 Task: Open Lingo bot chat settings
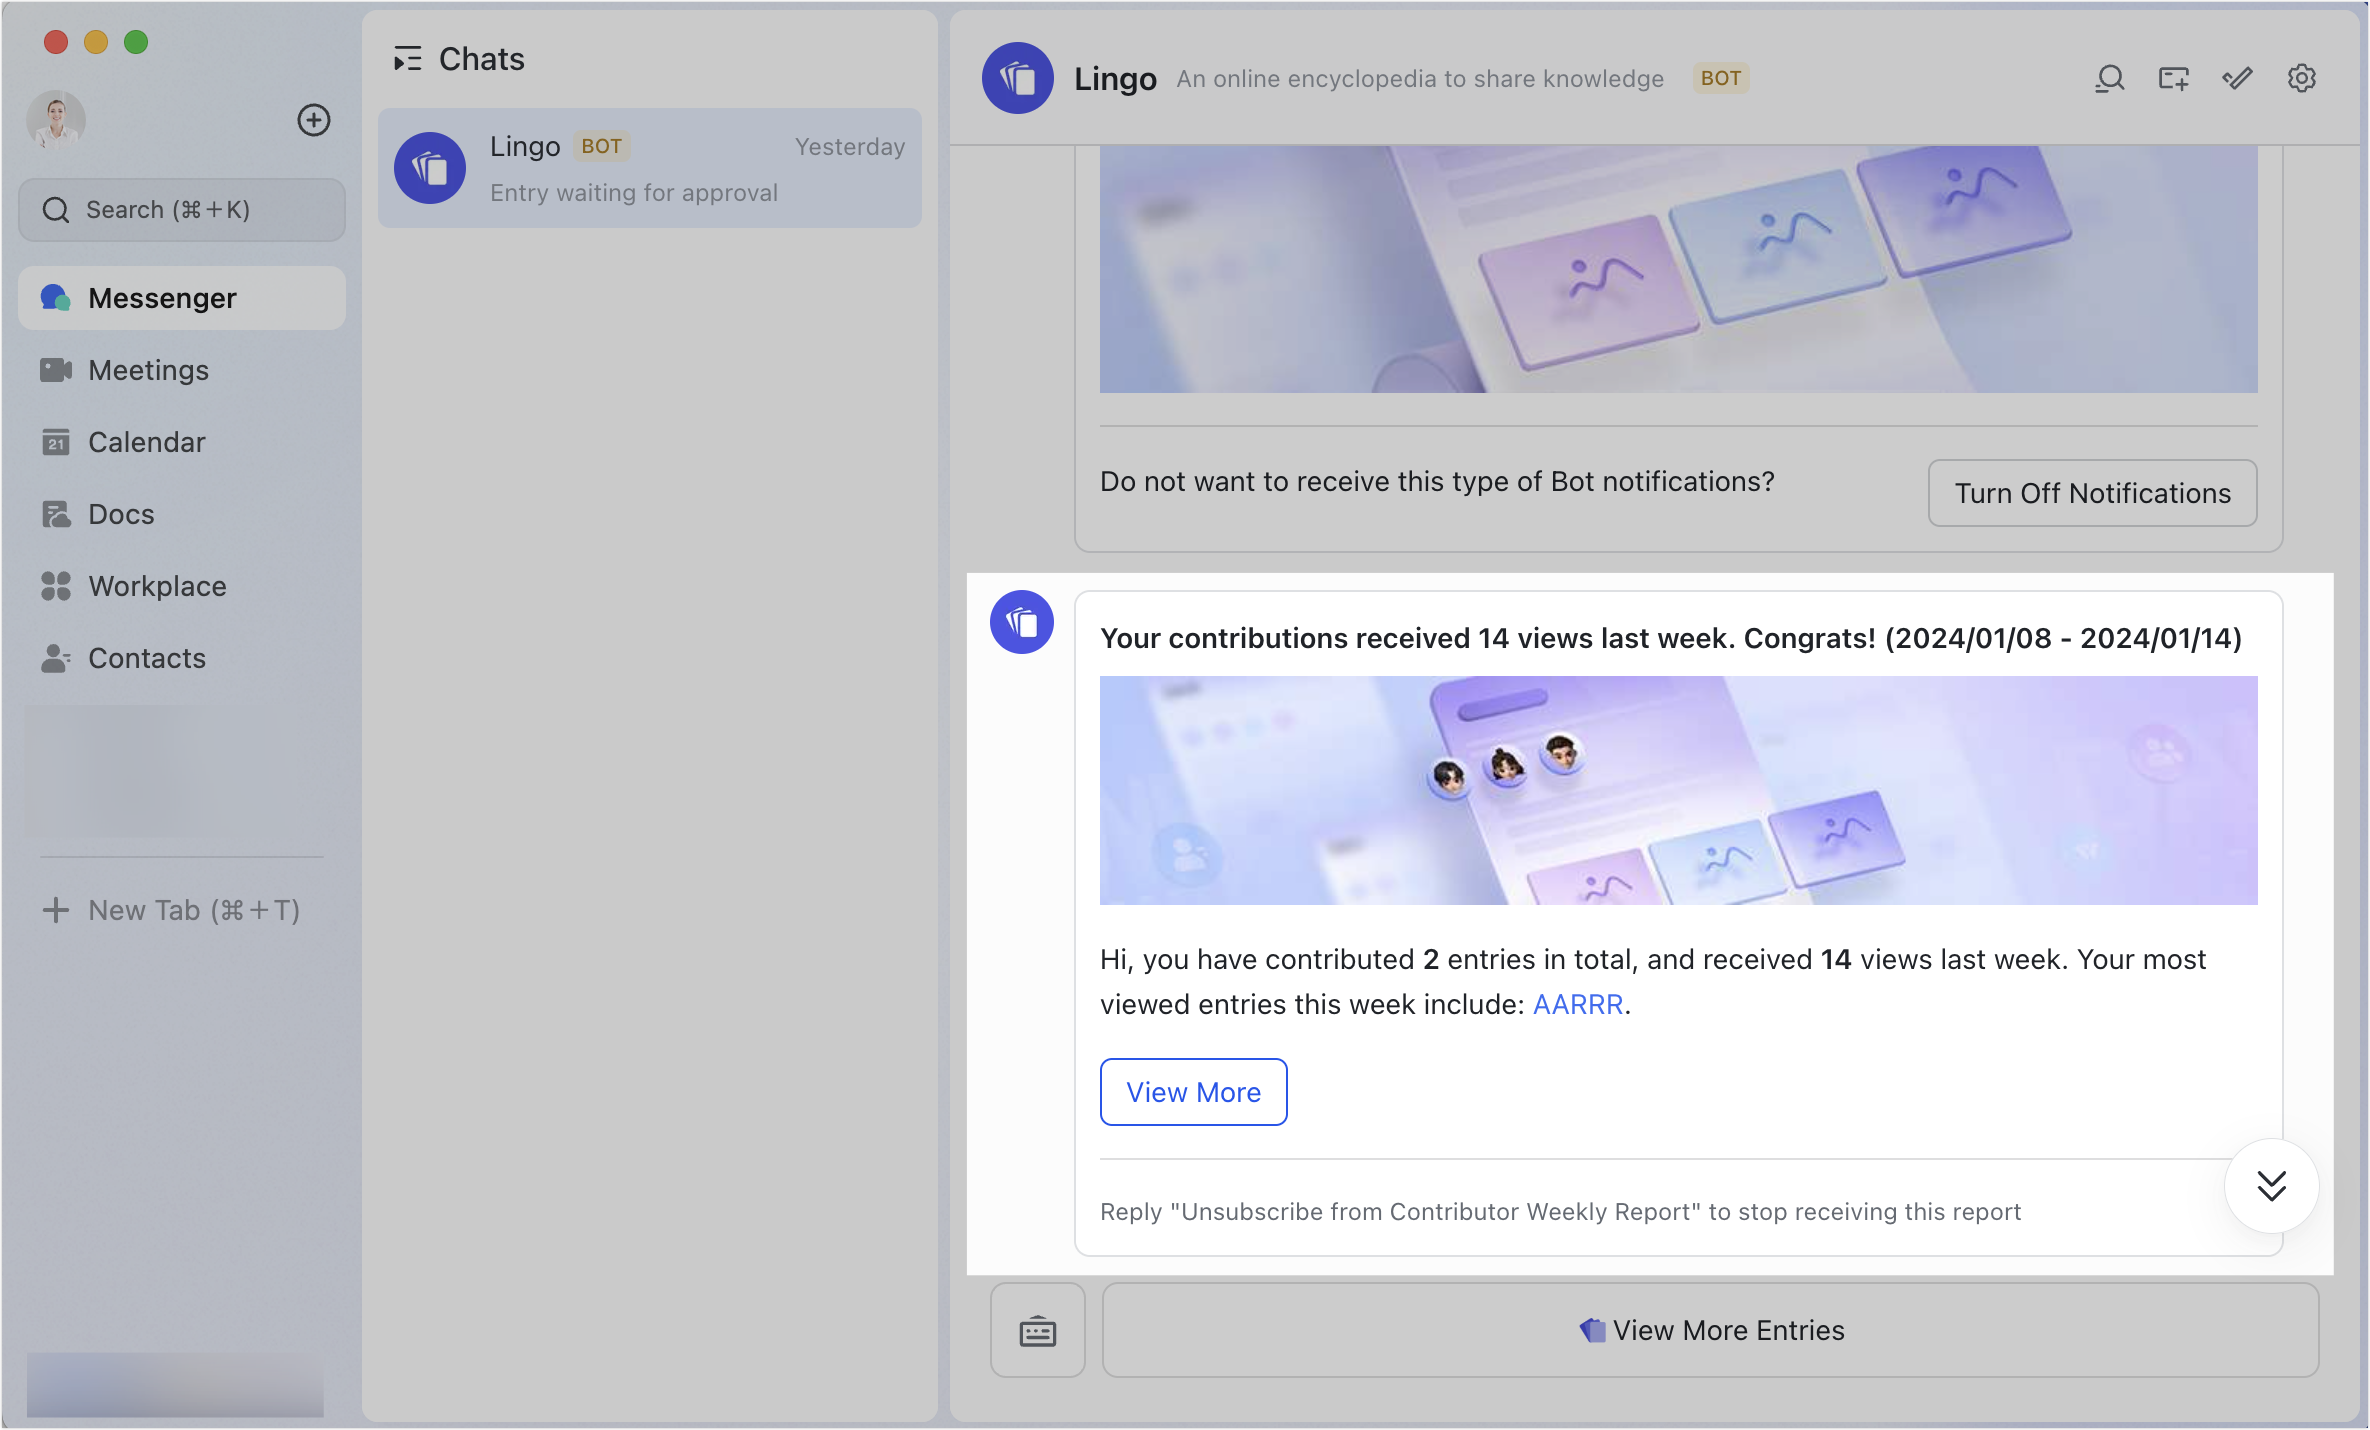pos(2302,78)
